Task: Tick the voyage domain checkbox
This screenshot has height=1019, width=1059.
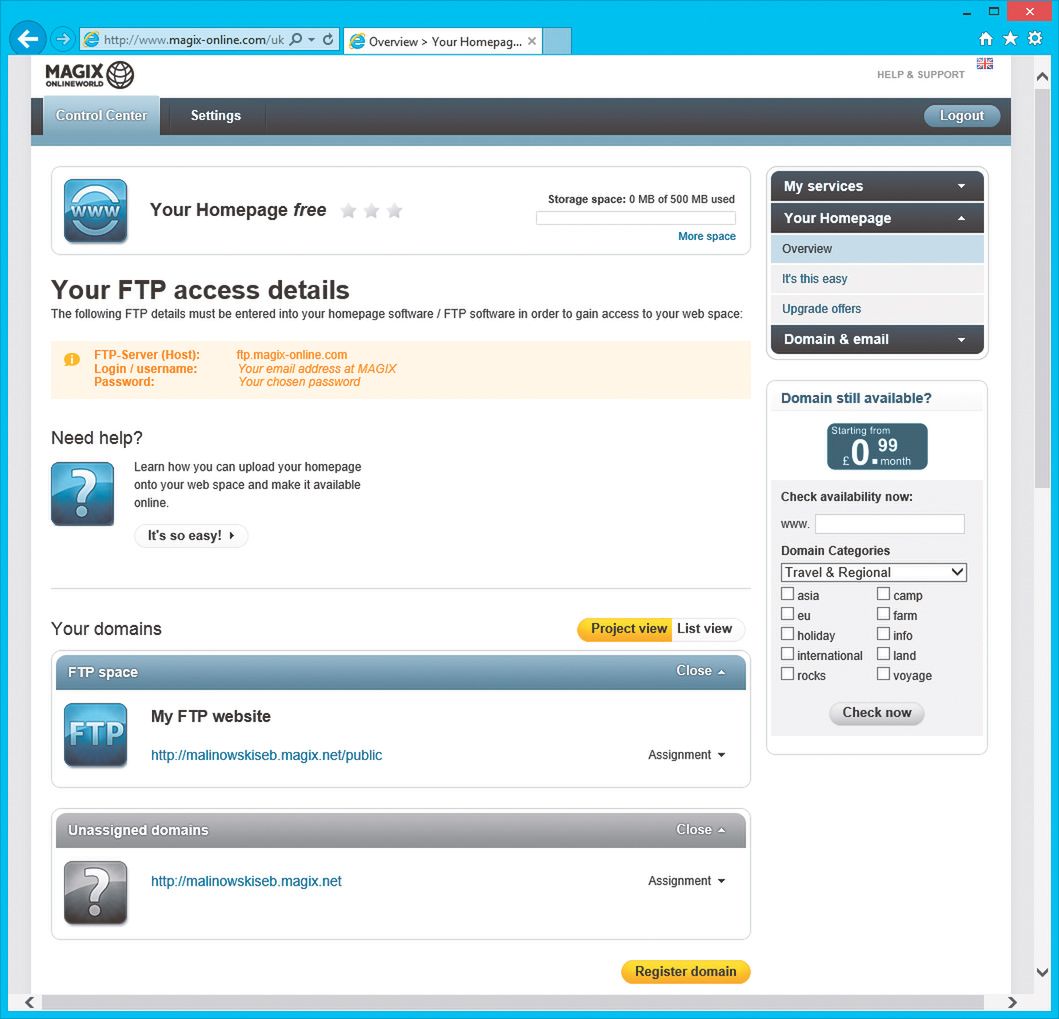Action: coord(883,674)
